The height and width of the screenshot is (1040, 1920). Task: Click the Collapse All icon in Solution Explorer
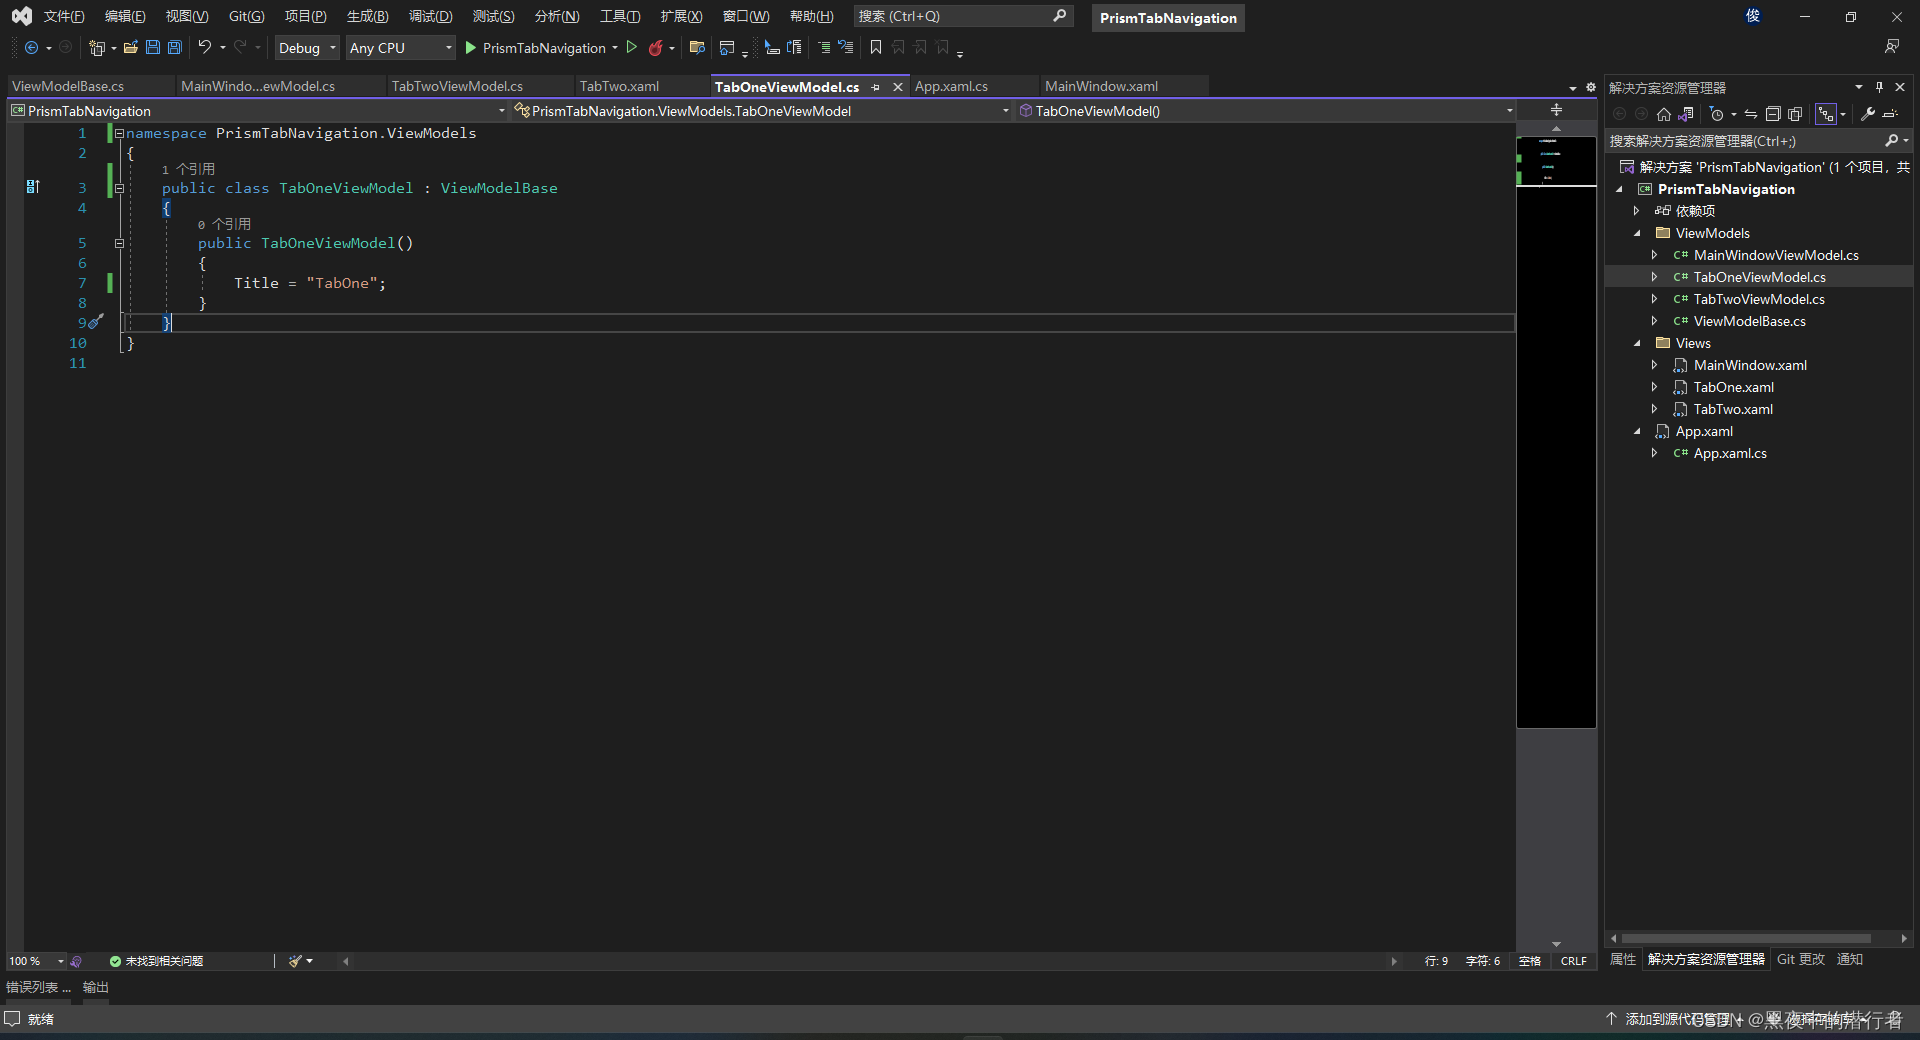(x=1773, y=113)
